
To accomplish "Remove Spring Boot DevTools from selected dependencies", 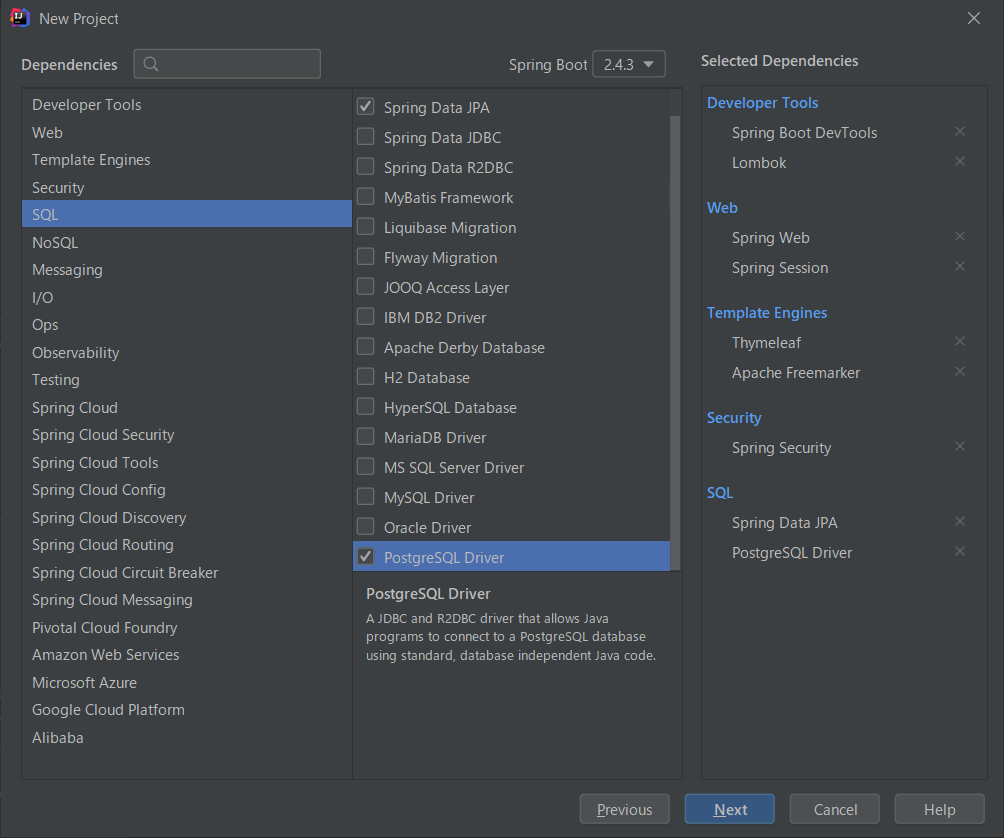I will [959, 132].
